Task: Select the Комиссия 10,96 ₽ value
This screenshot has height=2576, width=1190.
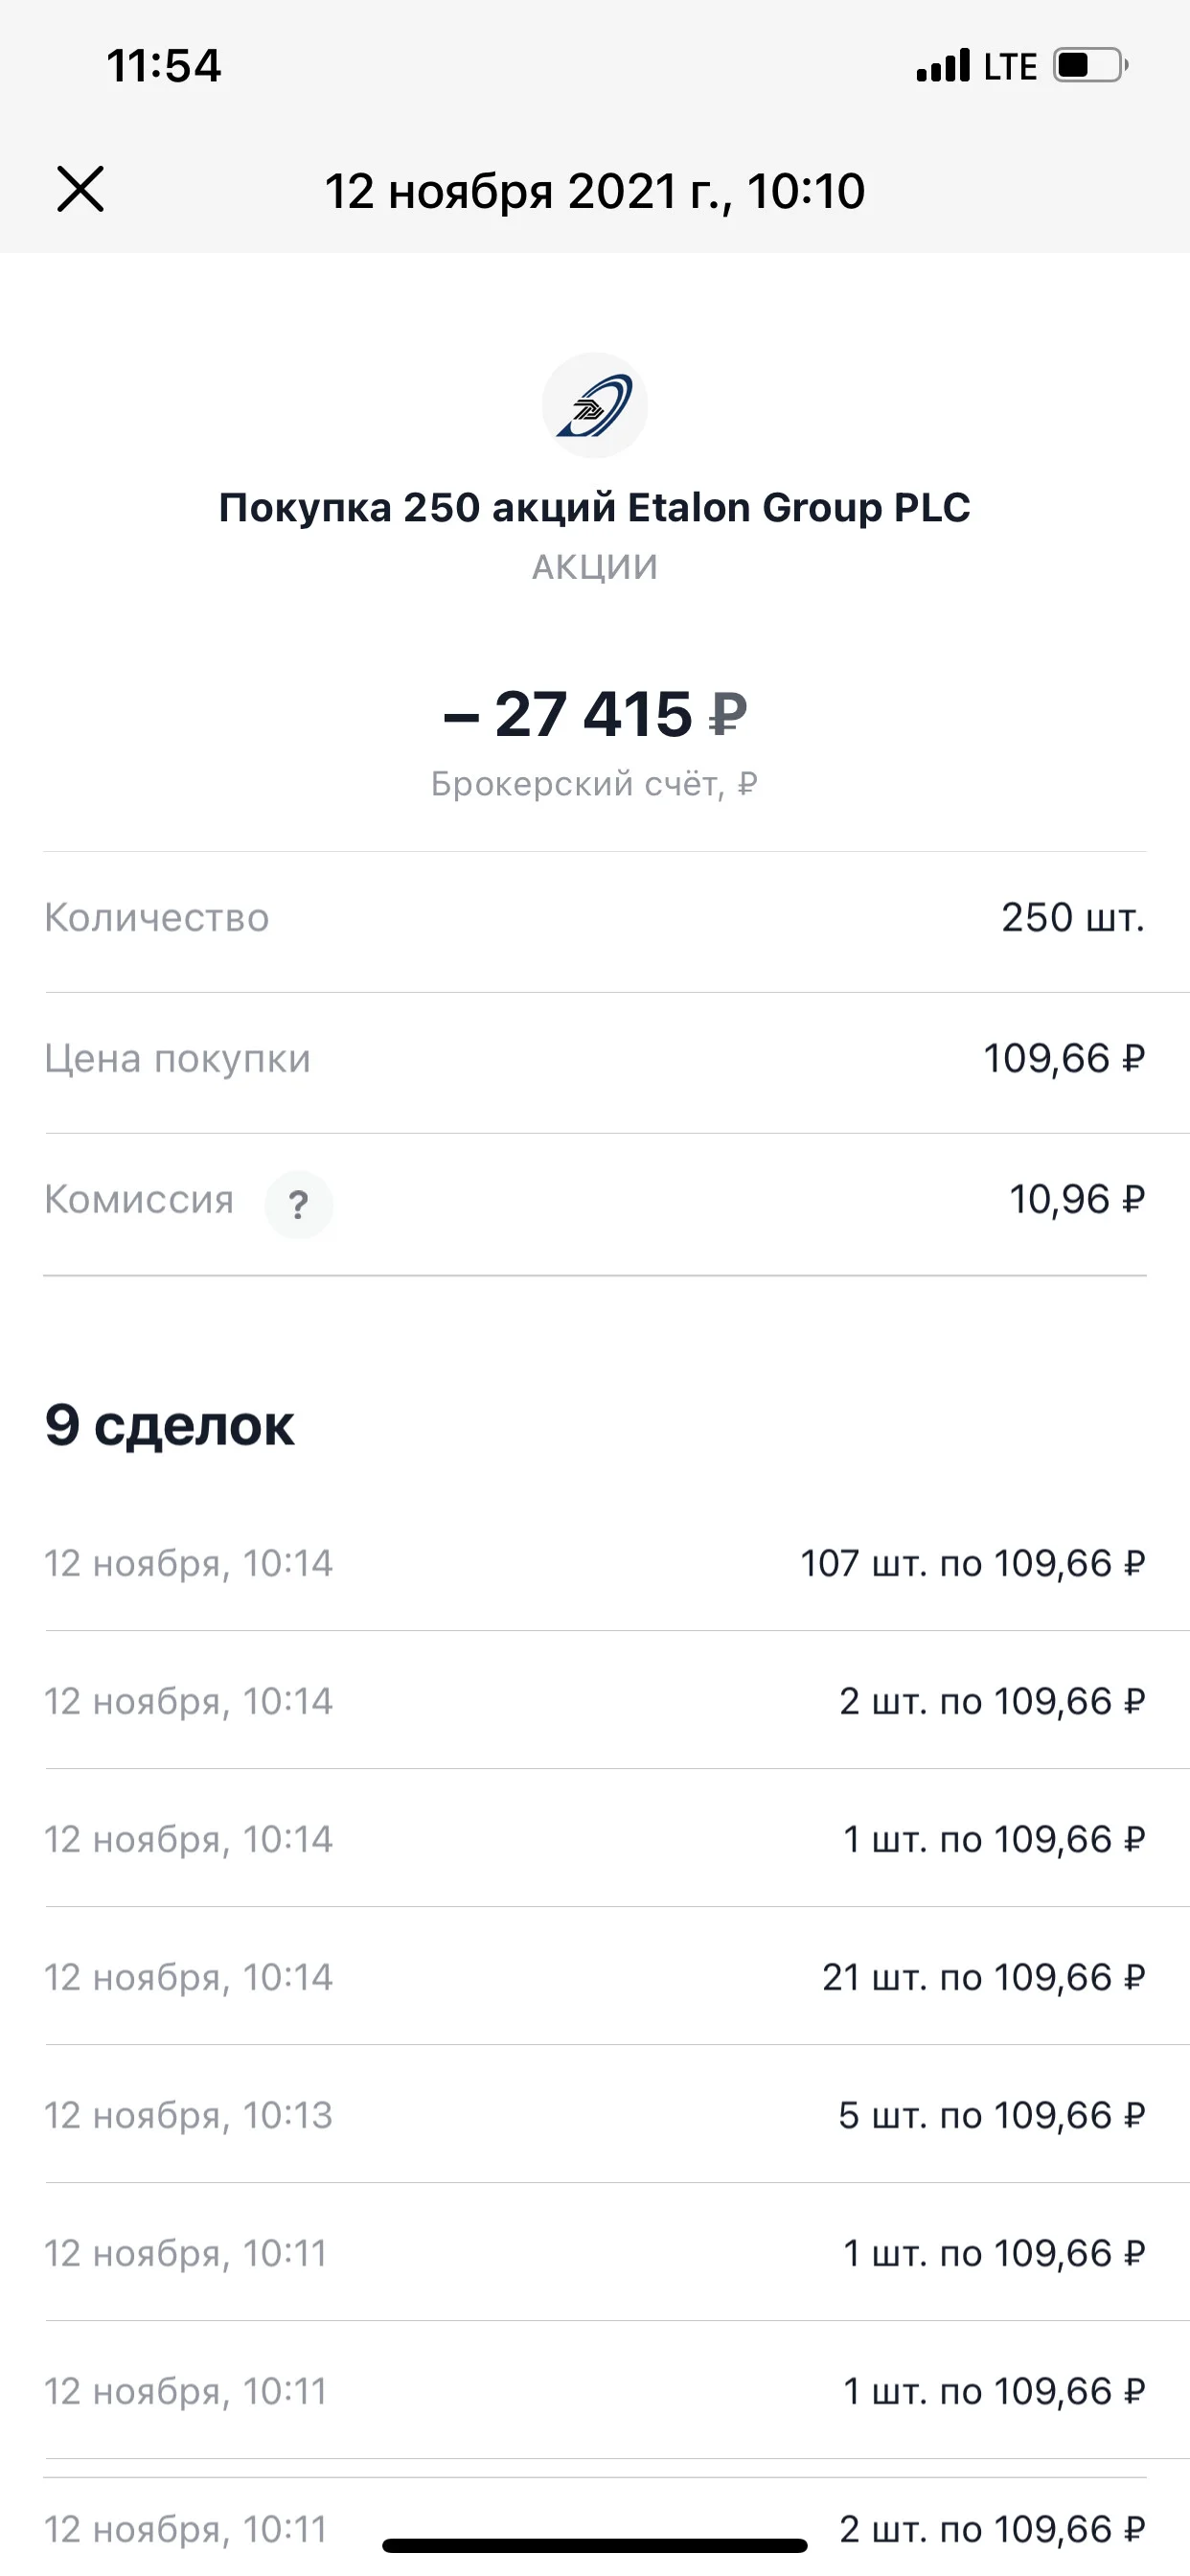Action: coord(1077,1199)
